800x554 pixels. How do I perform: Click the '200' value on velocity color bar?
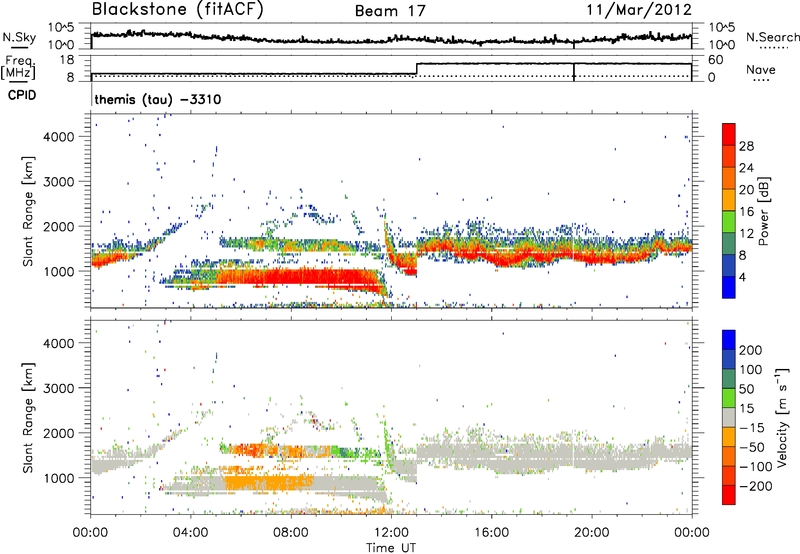[751, 350]
